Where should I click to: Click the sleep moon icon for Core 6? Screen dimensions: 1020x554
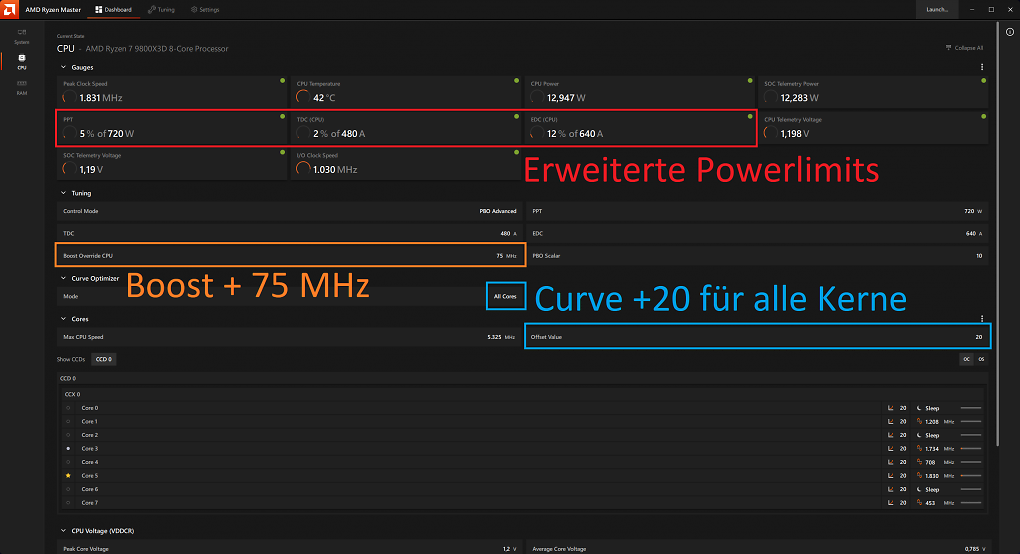coord(919,489)
